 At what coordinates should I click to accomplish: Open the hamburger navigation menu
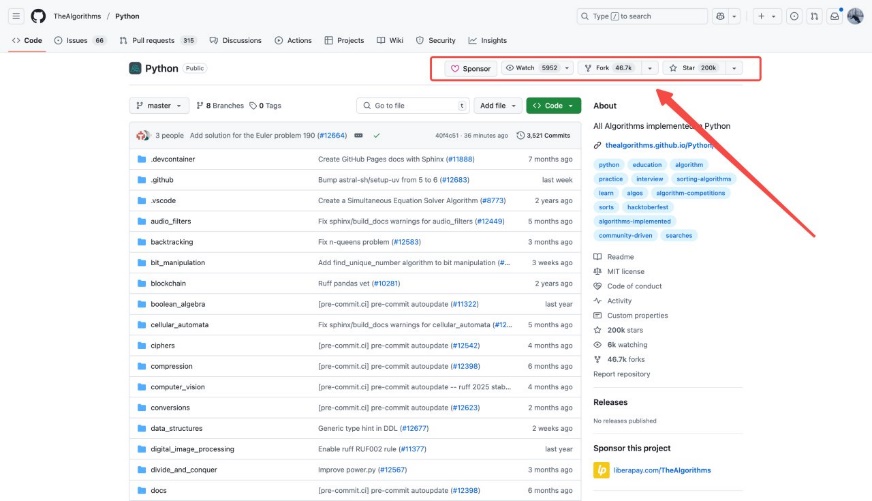click(16, 16)
